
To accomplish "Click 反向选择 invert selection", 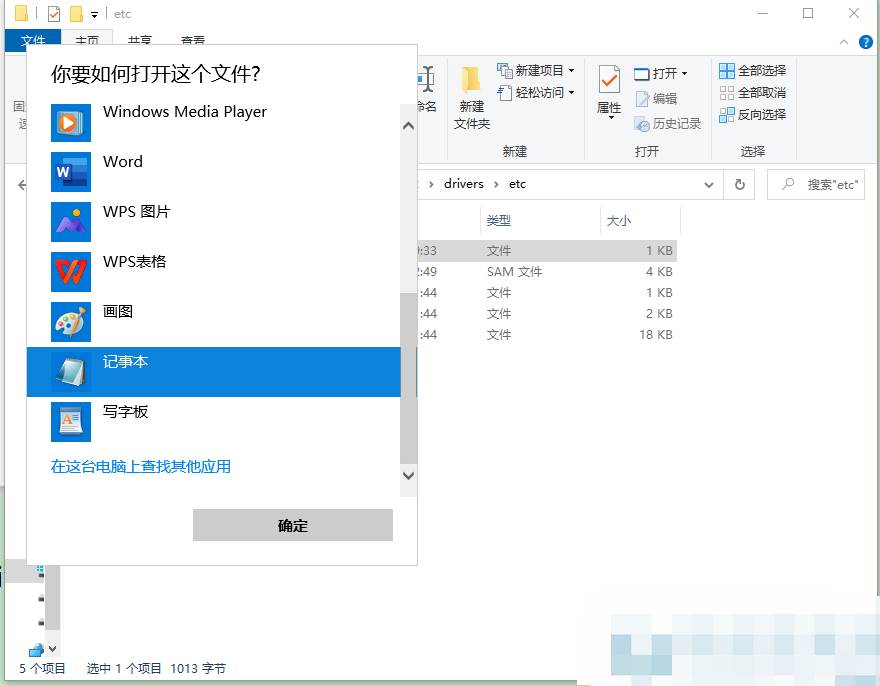I will click(x=752, y=115).
